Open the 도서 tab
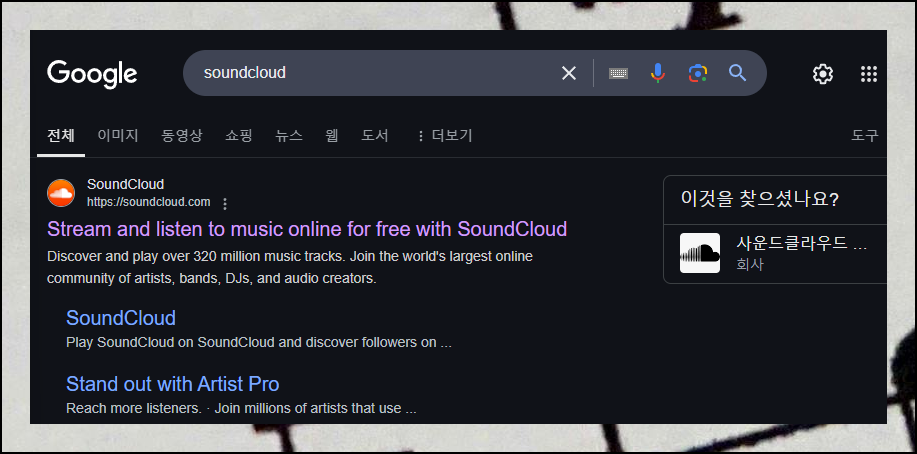 [375, 136]
